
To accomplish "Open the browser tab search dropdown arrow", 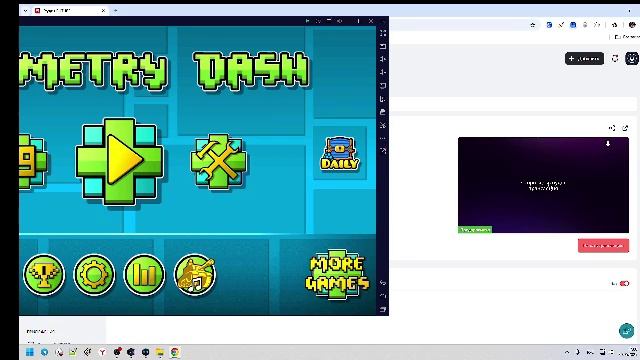I will coord(26,11).
